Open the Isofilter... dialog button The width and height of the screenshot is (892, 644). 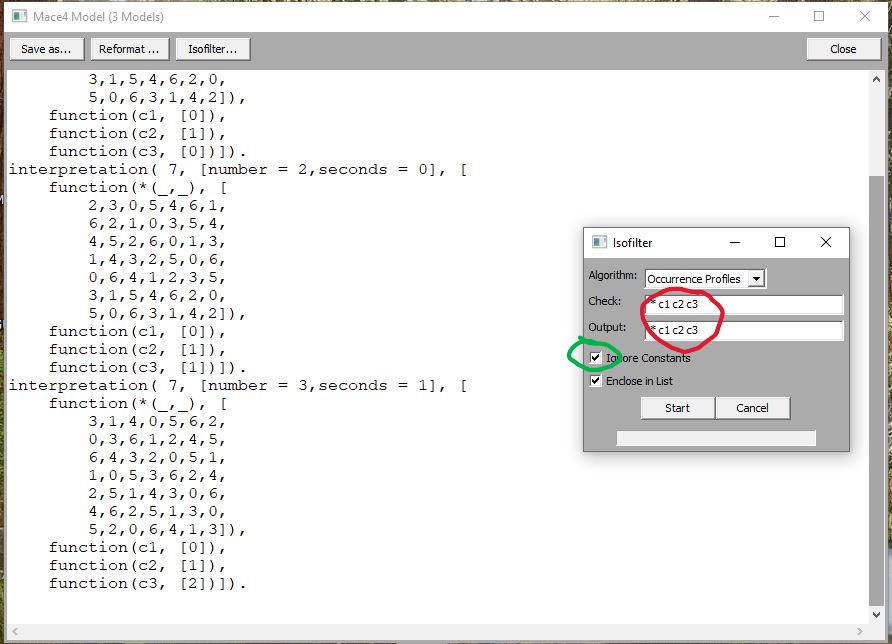[x=213, y=49]
